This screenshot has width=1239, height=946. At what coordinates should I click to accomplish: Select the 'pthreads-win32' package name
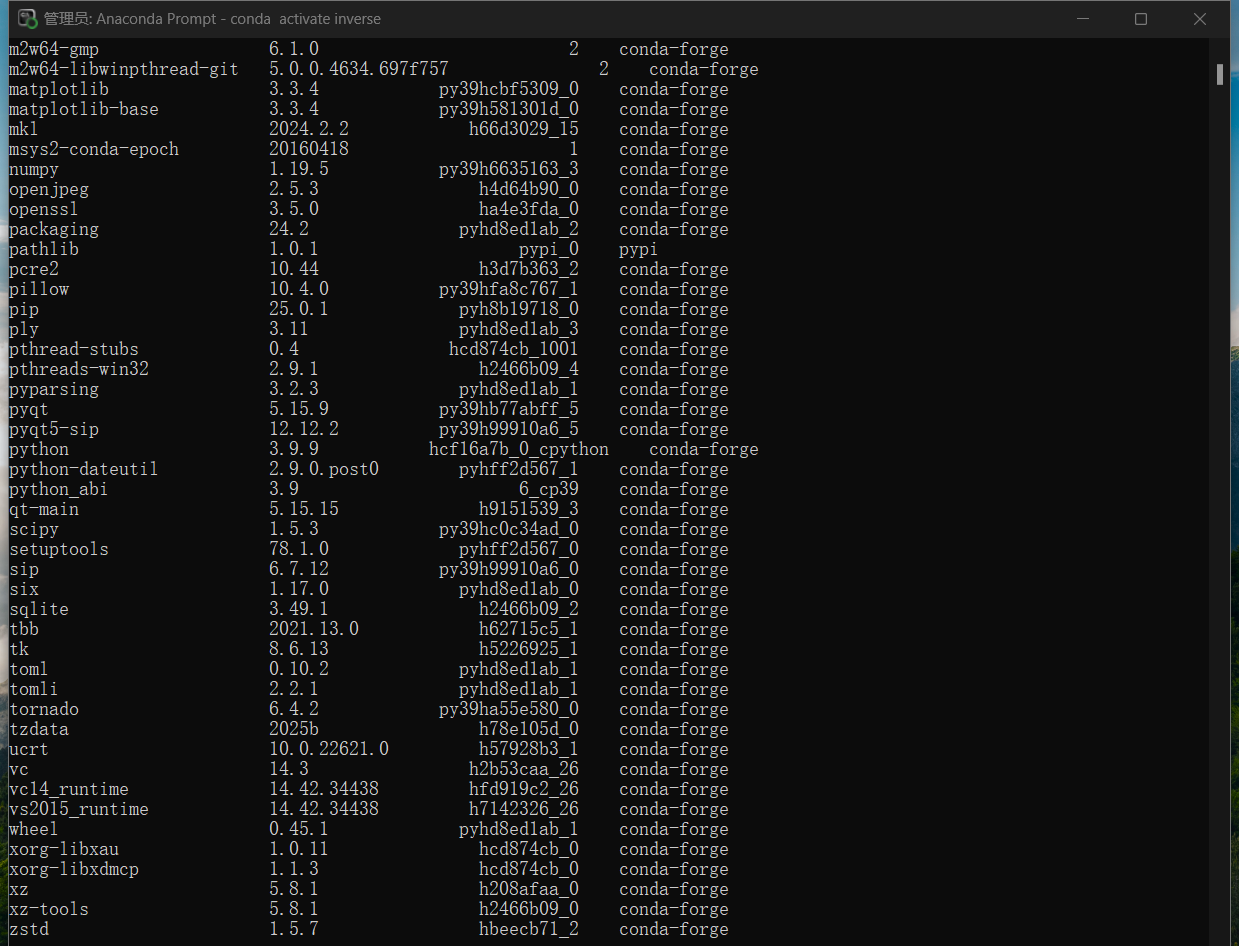tap(79, 369)
